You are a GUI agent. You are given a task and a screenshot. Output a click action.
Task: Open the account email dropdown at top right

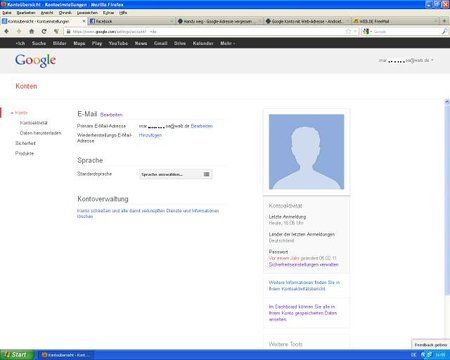406,60
